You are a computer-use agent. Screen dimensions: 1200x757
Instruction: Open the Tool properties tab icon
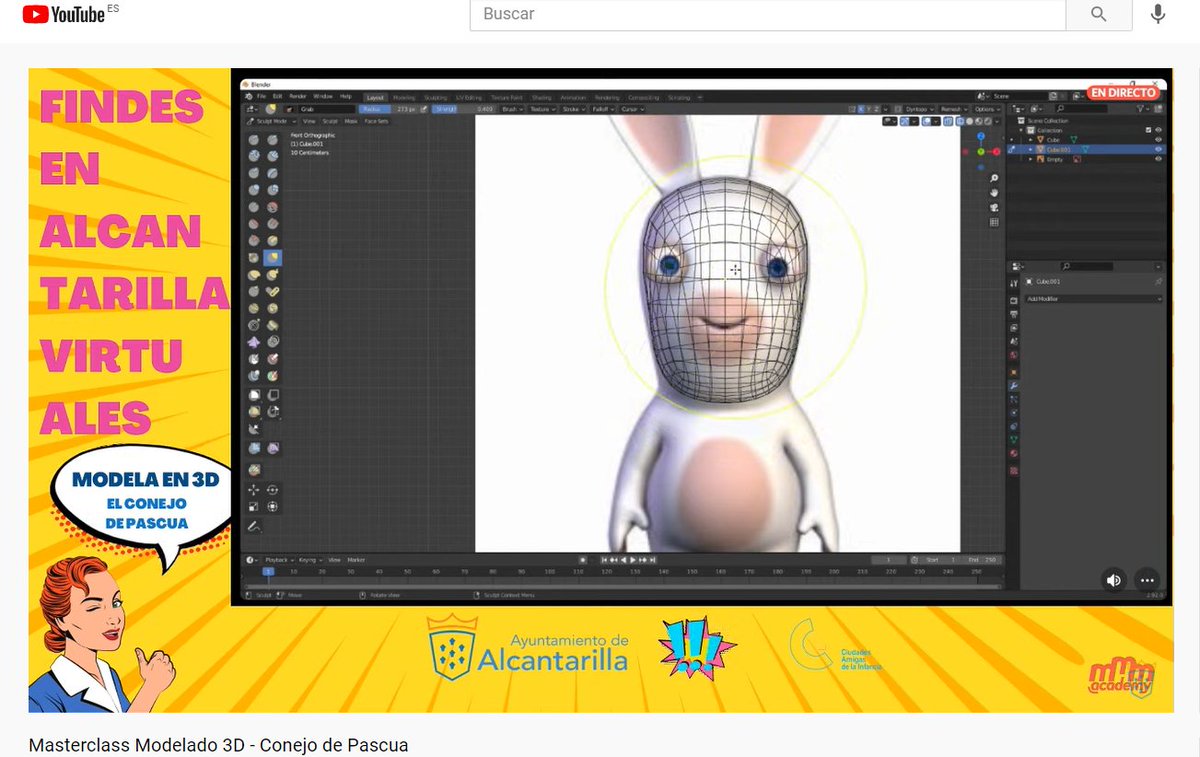[x=1014, y=284]
